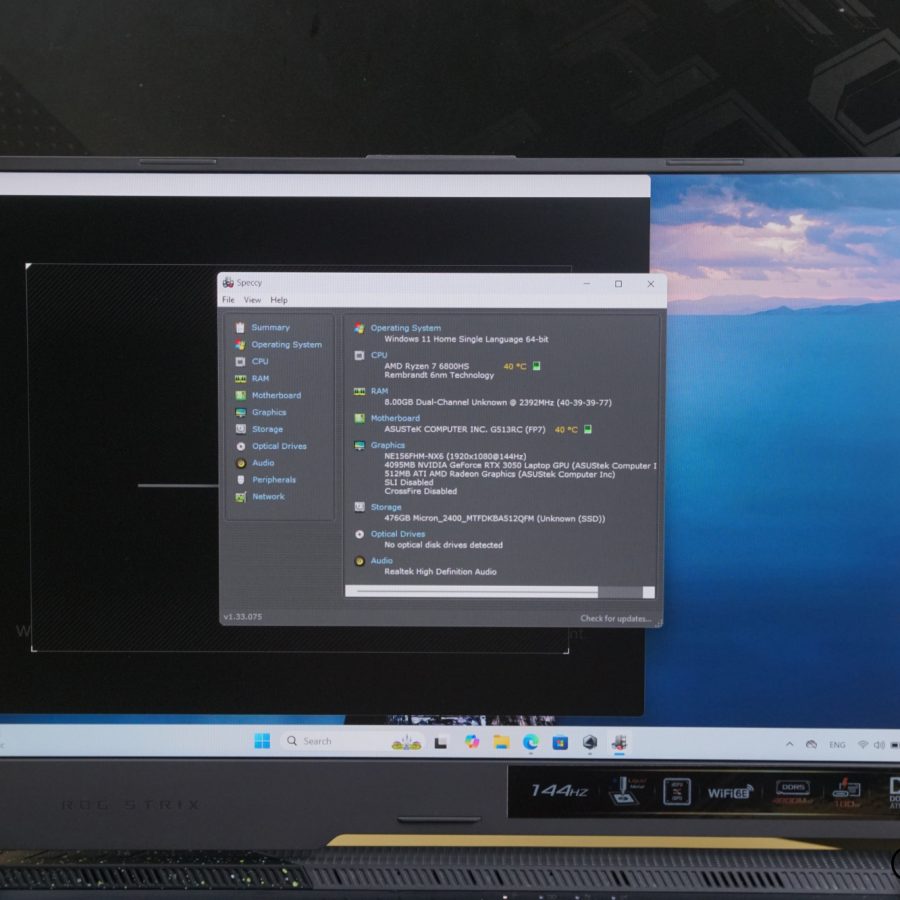
Task: Open the Wi-Fi network tray icon
Action: tap(862, 744)
